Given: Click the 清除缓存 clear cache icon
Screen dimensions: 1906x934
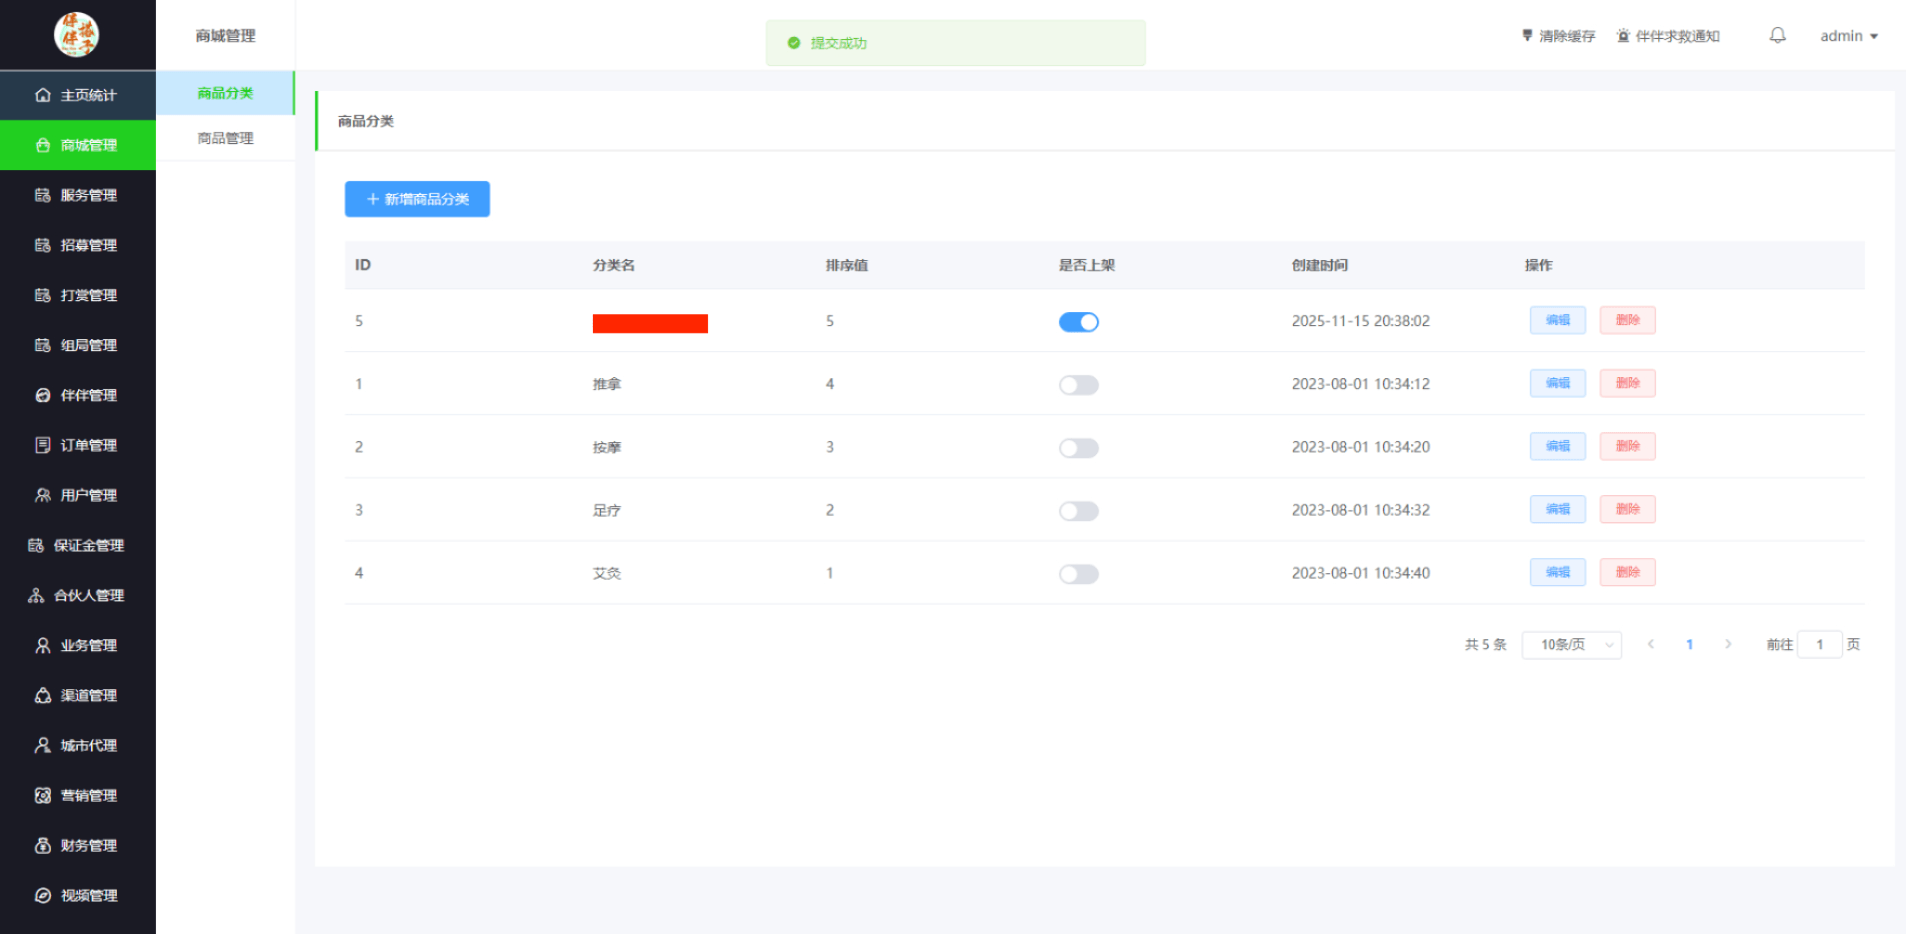Looking at the screenshot, I should (1527, 36).
